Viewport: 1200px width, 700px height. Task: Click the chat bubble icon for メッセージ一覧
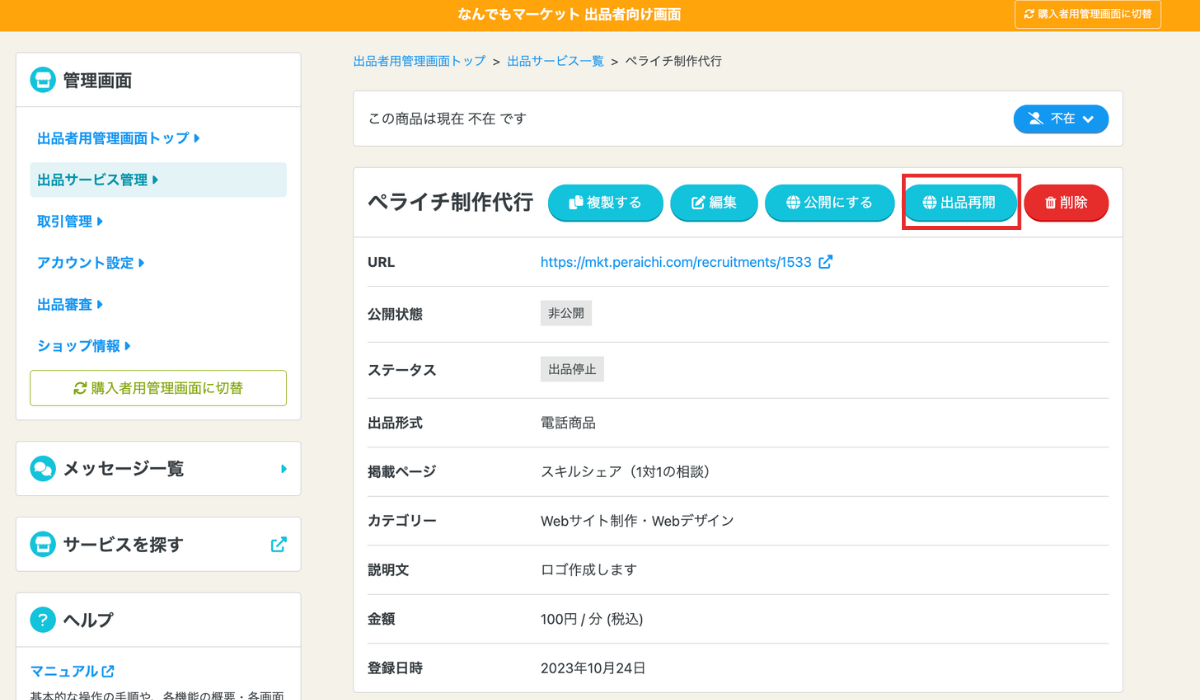click(43, 469)
